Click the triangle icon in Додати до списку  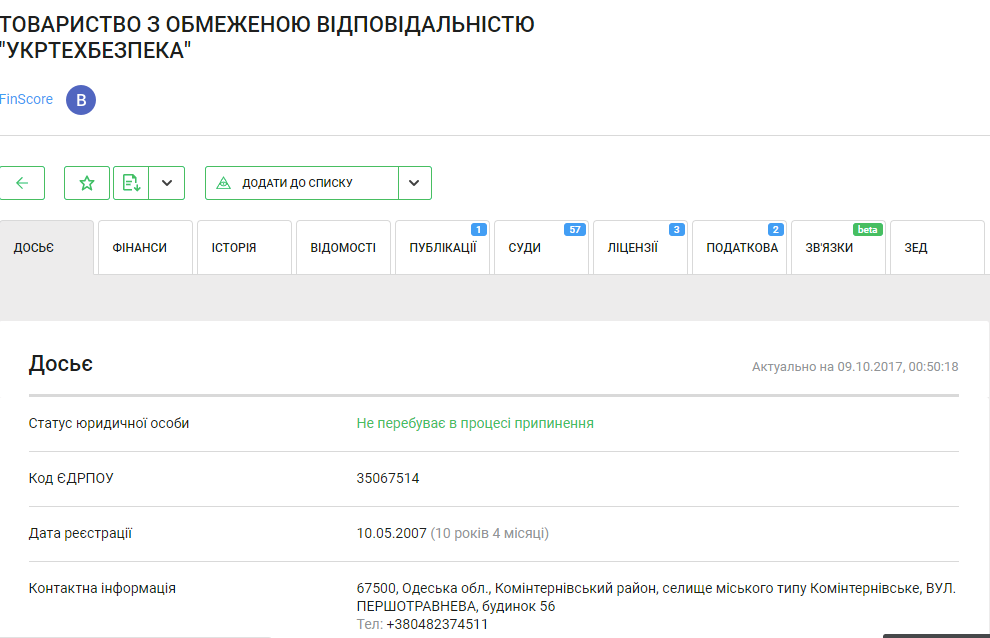(x=223, y=183)
